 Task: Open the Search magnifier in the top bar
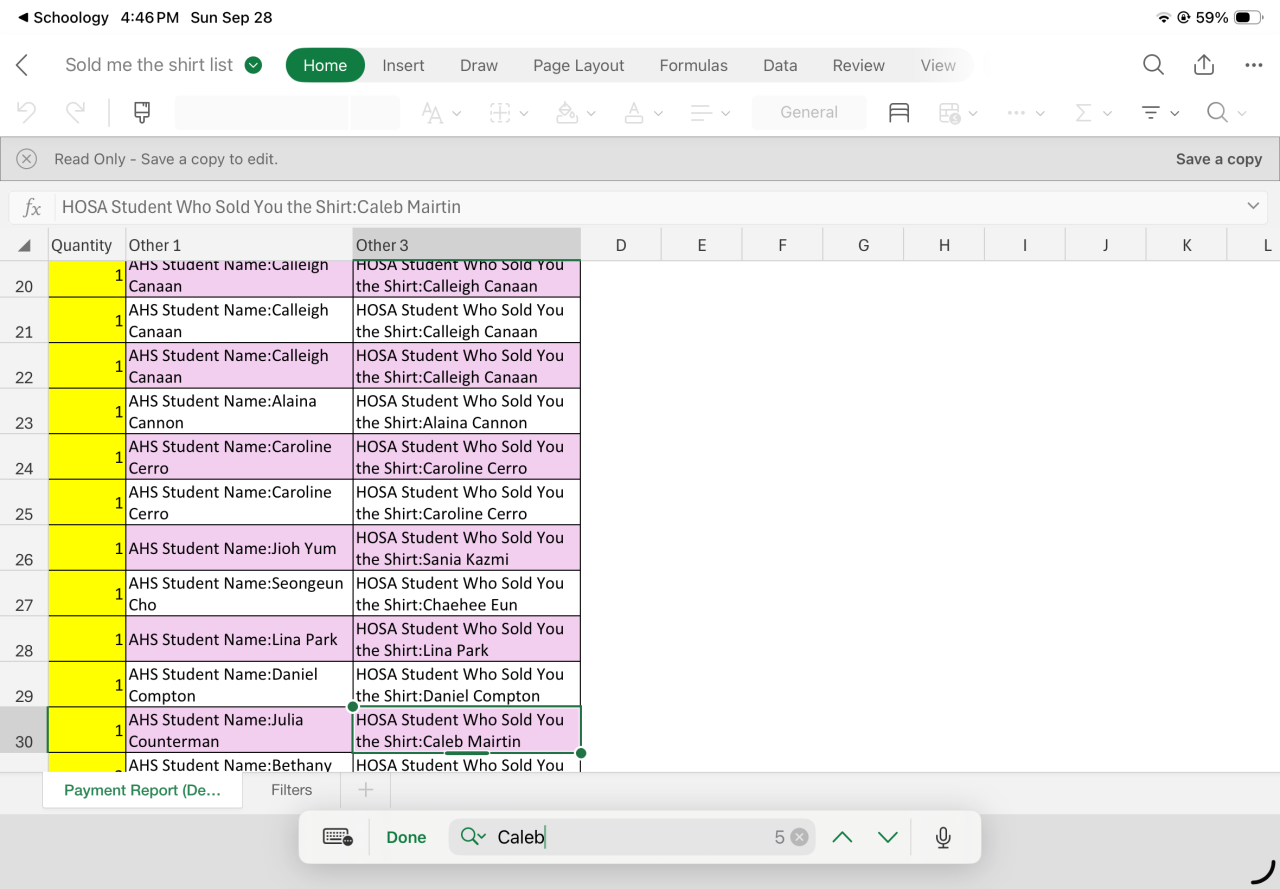[x=1153, y=65]
